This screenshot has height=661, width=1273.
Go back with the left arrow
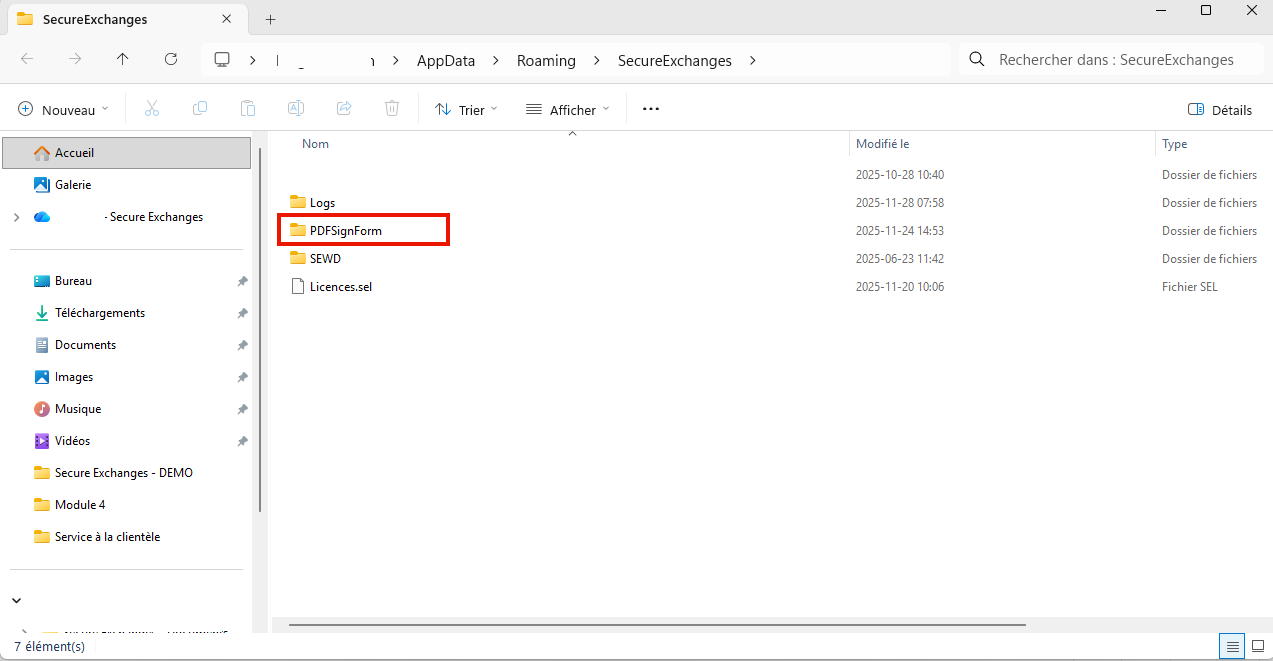point(27,60)
